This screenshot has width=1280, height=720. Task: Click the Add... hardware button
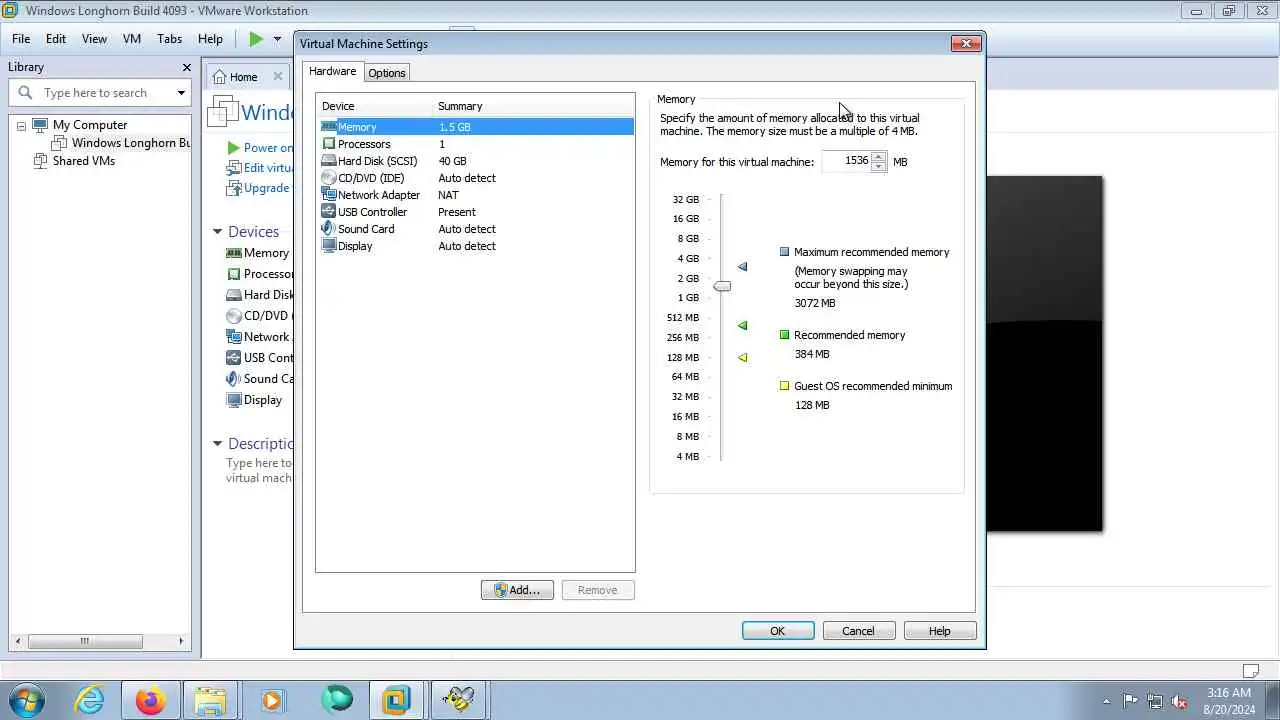(x=517, y=590)
